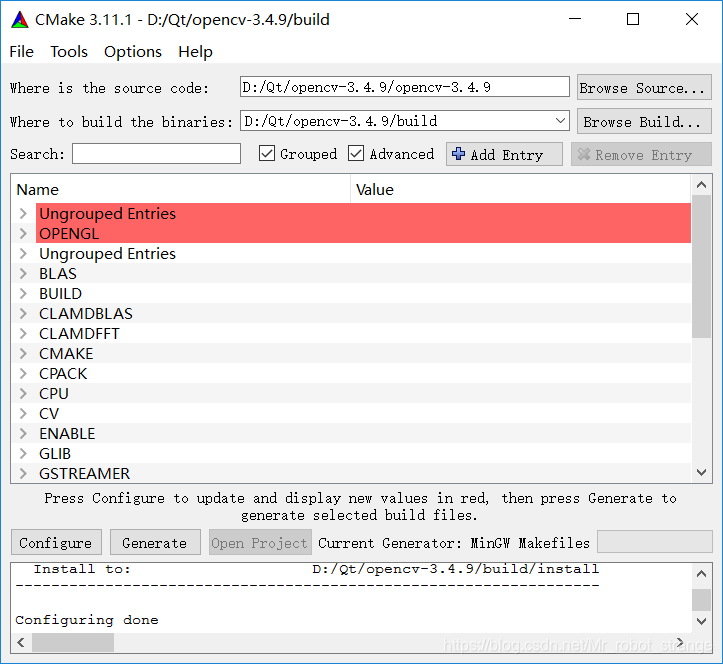Screen dimensions: 723x664
Task: Expand the ENABLE group
Action: click(23, 433)
